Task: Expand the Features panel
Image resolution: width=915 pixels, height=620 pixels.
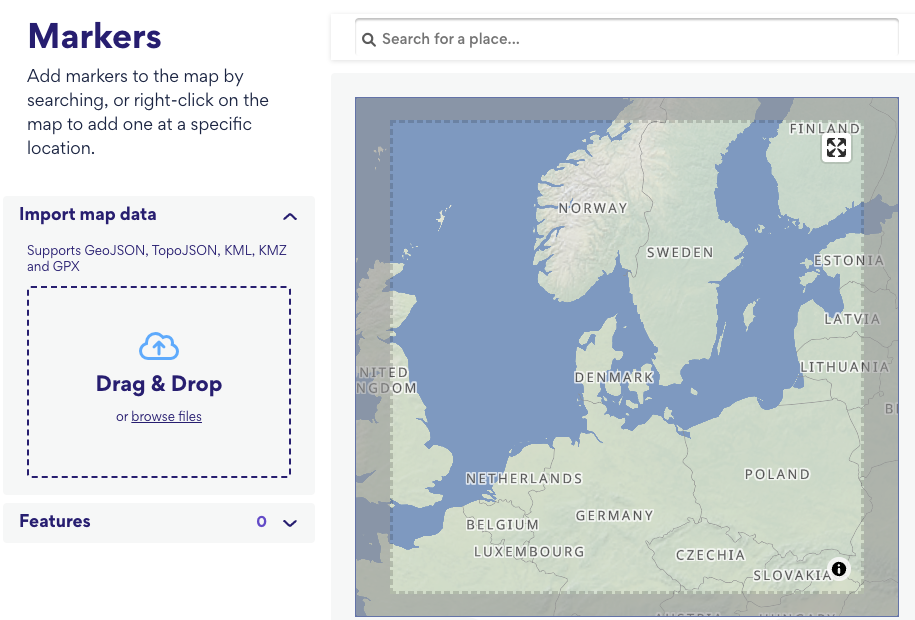Action: [289, 522]
